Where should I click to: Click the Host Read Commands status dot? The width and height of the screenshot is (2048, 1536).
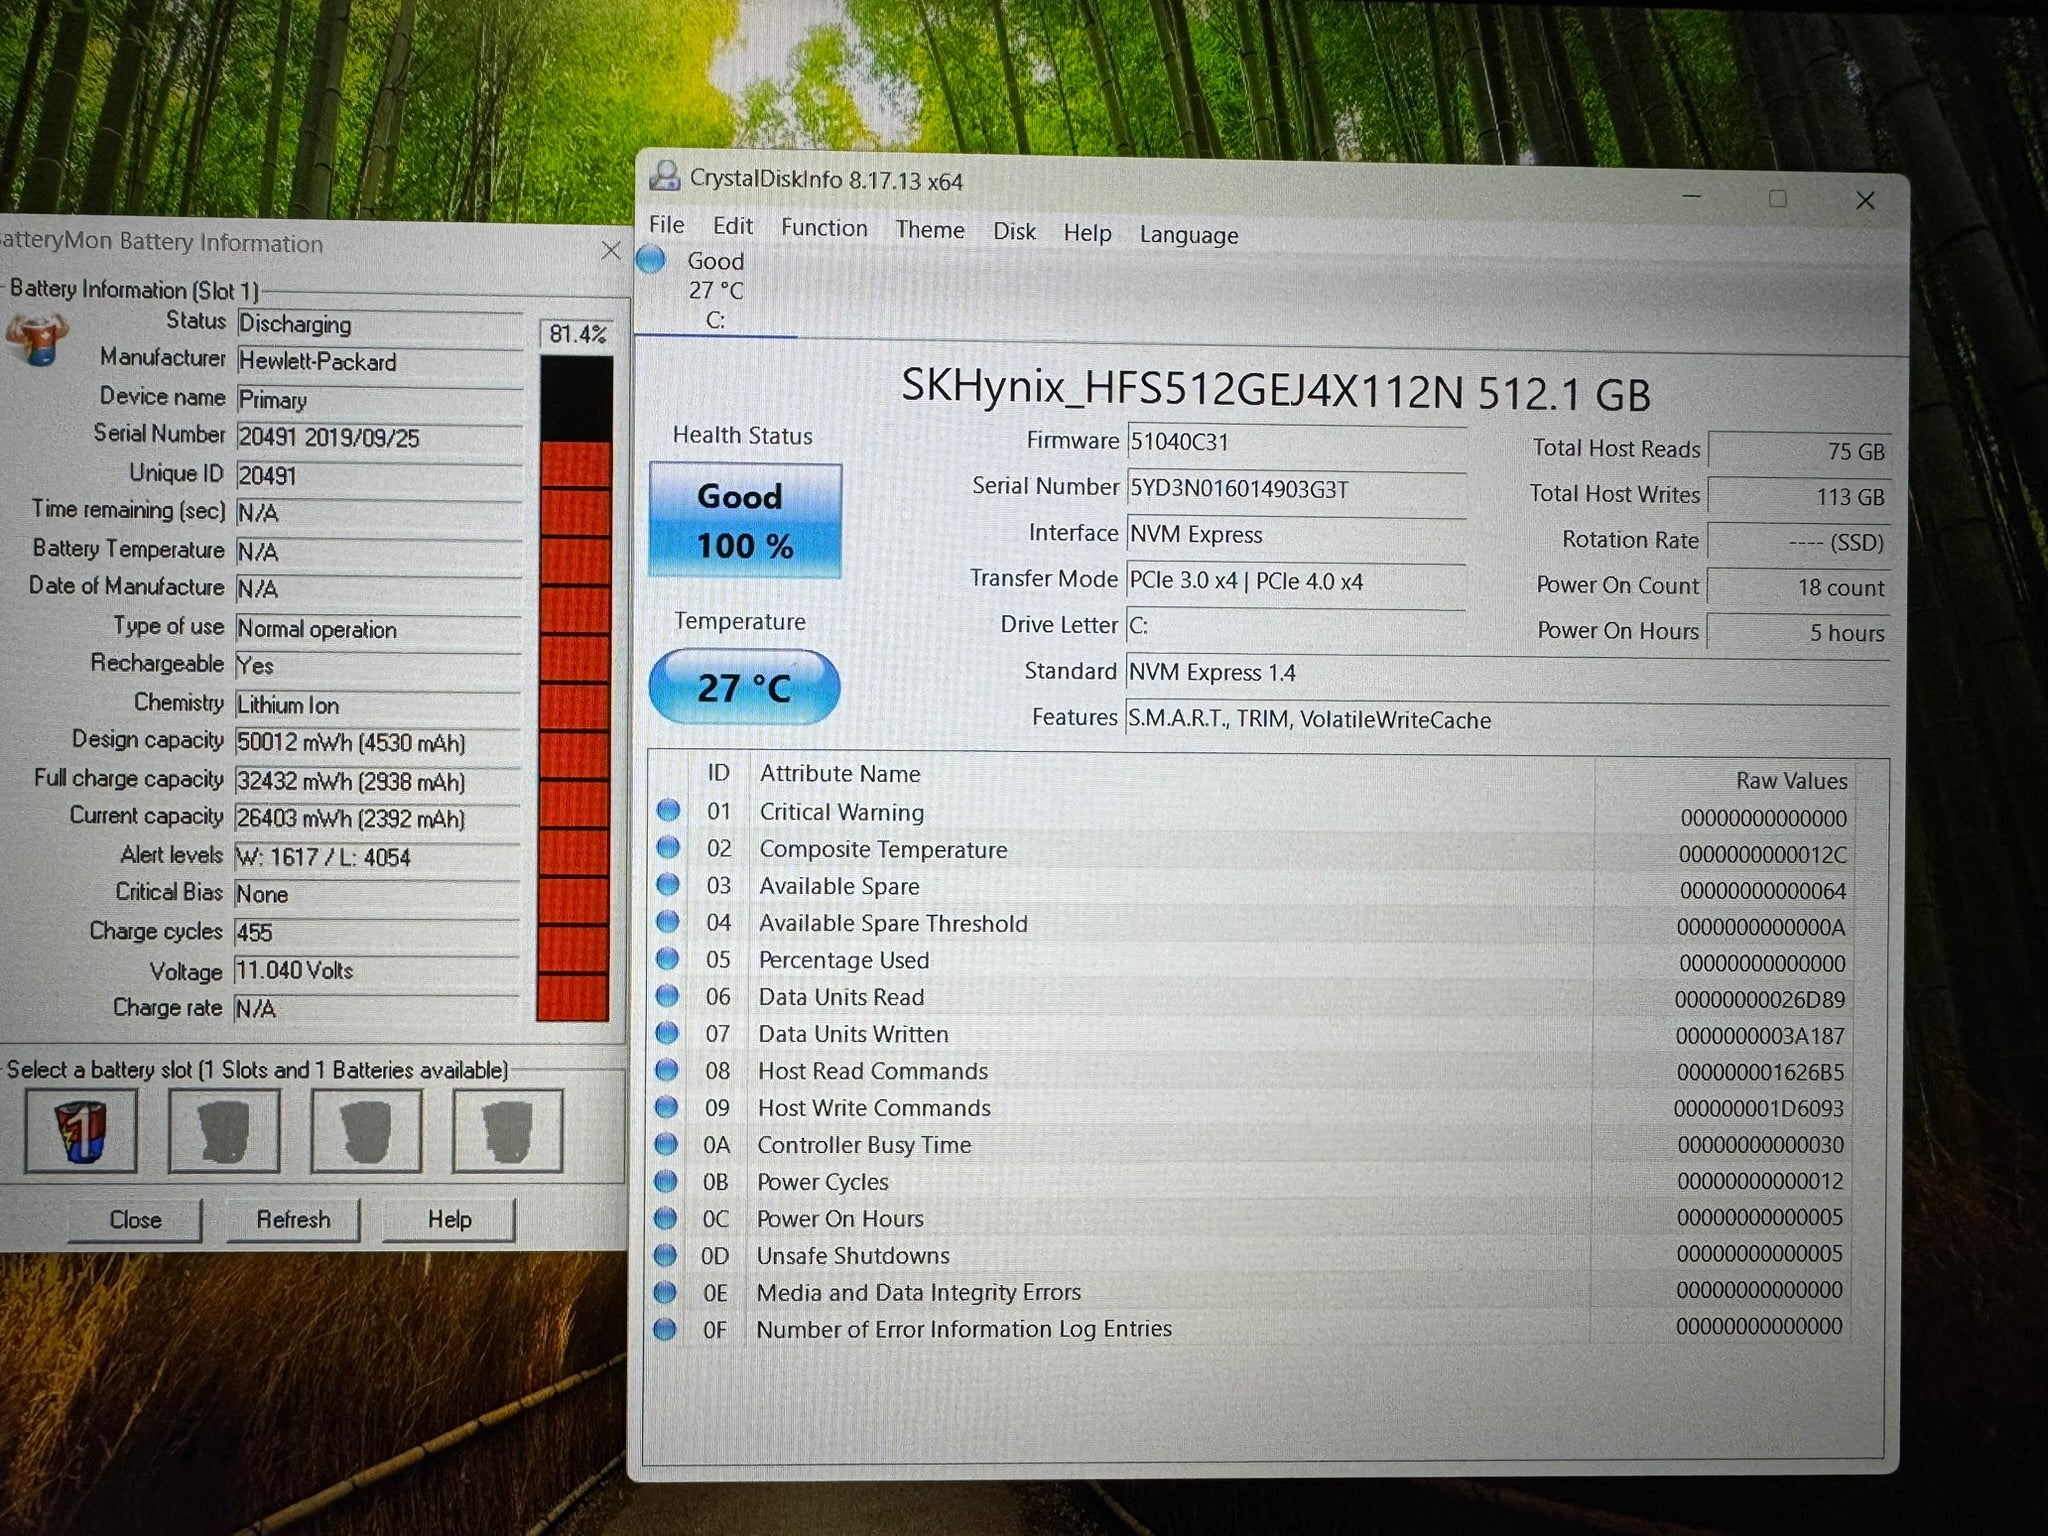click(x=667, y=1070)
